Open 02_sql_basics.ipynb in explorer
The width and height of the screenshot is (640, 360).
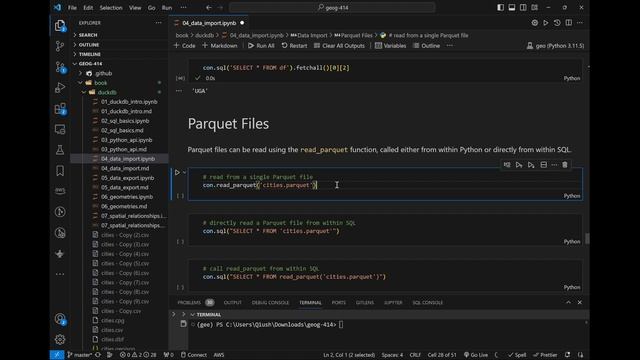coord(125,121)
